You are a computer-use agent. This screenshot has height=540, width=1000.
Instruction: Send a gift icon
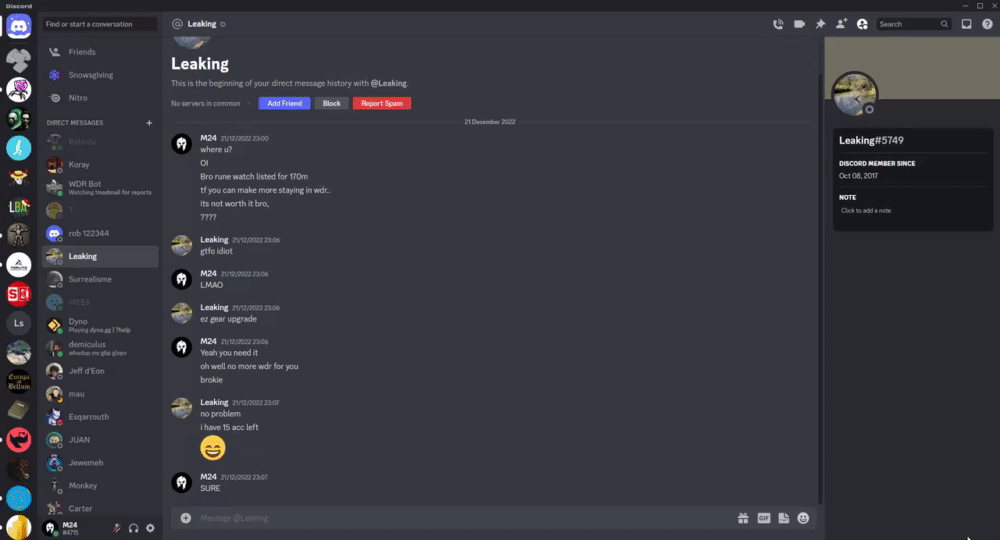[x=743, y=518]
